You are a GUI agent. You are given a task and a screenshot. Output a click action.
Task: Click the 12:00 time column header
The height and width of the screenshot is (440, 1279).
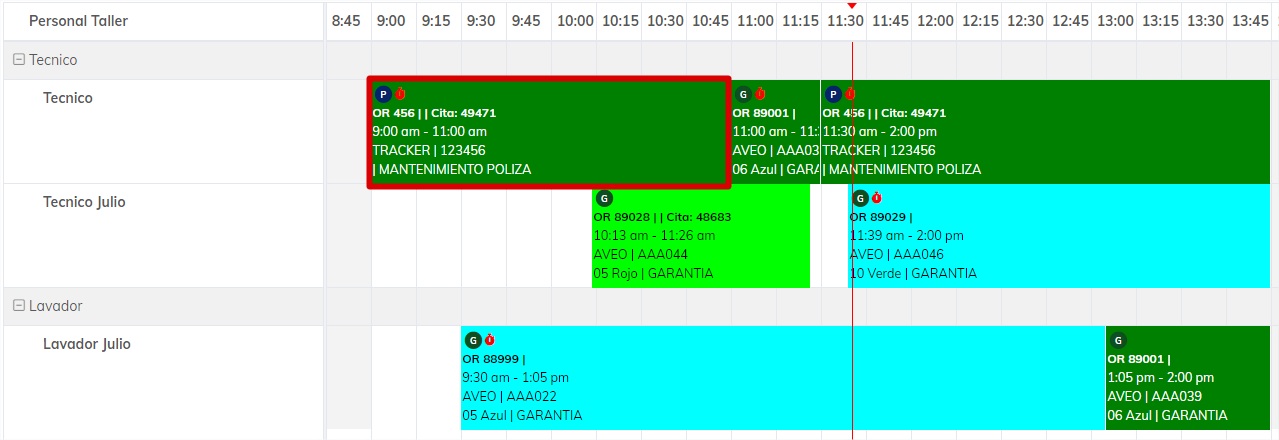(934, 21)
